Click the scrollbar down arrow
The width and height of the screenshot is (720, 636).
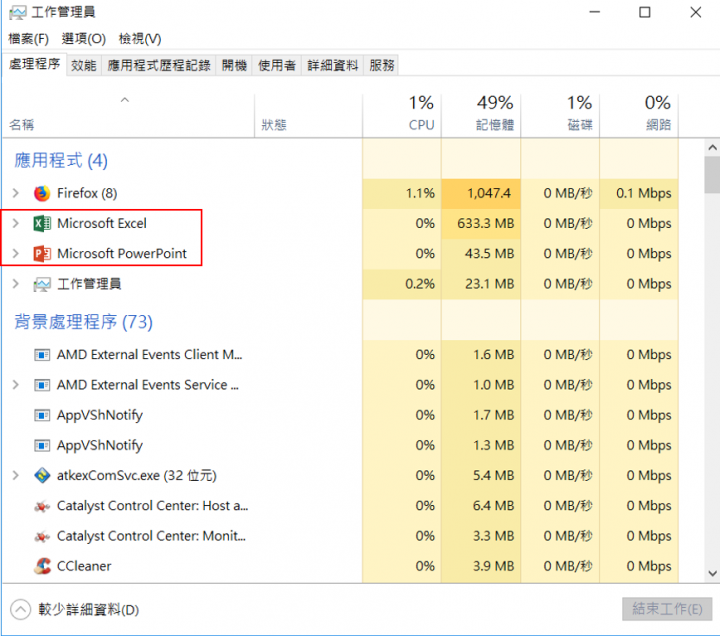pyautogui.click(x=712, y=573)
